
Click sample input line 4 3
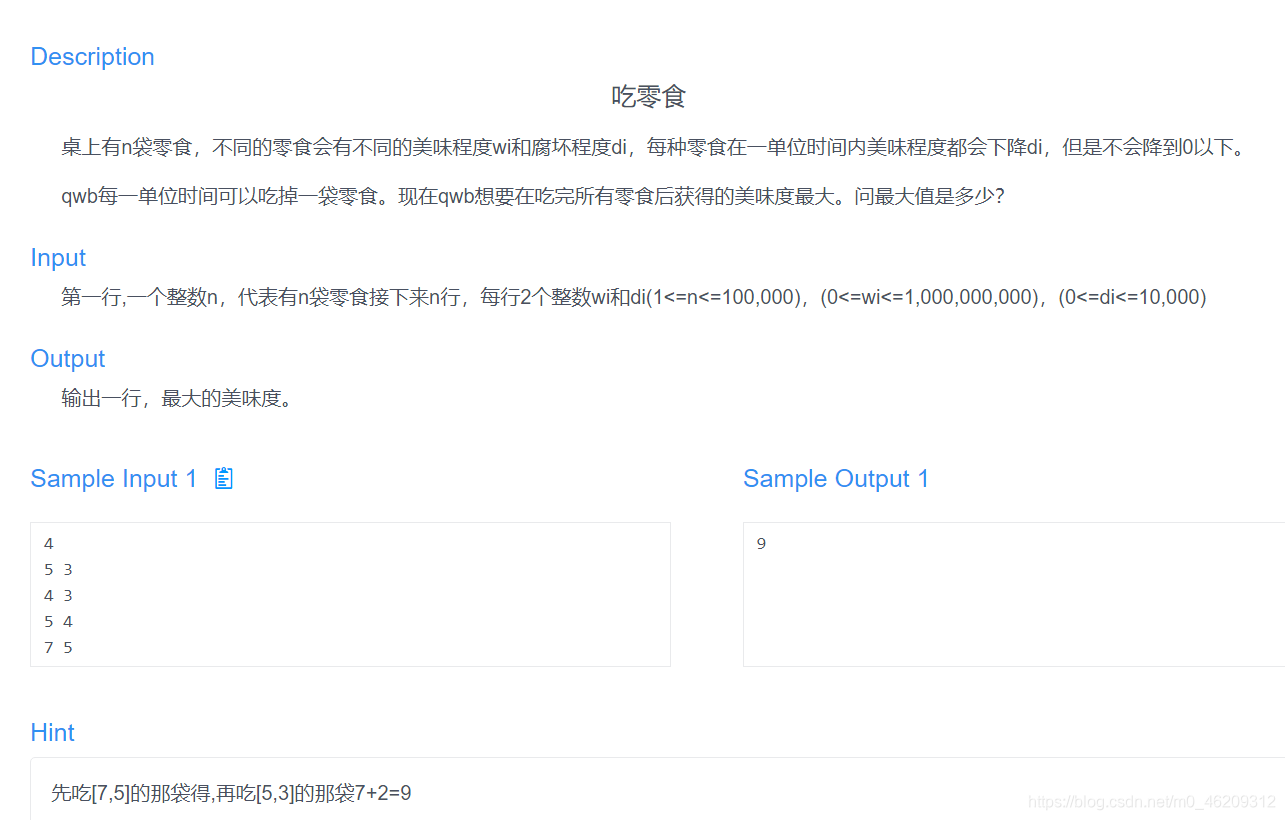(58, 596)
